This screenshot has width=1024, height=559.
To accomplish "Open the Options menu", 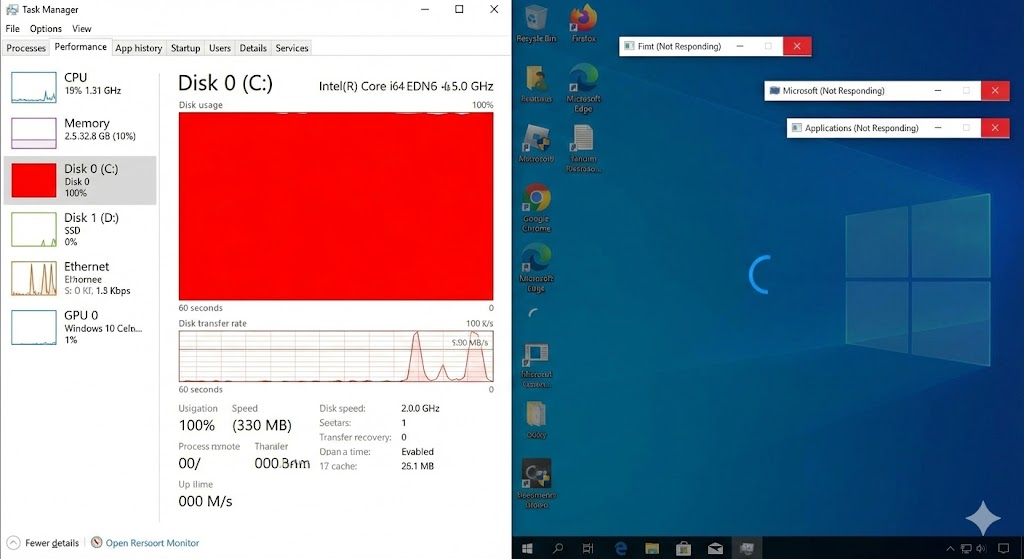I will [x=45, y=29].
